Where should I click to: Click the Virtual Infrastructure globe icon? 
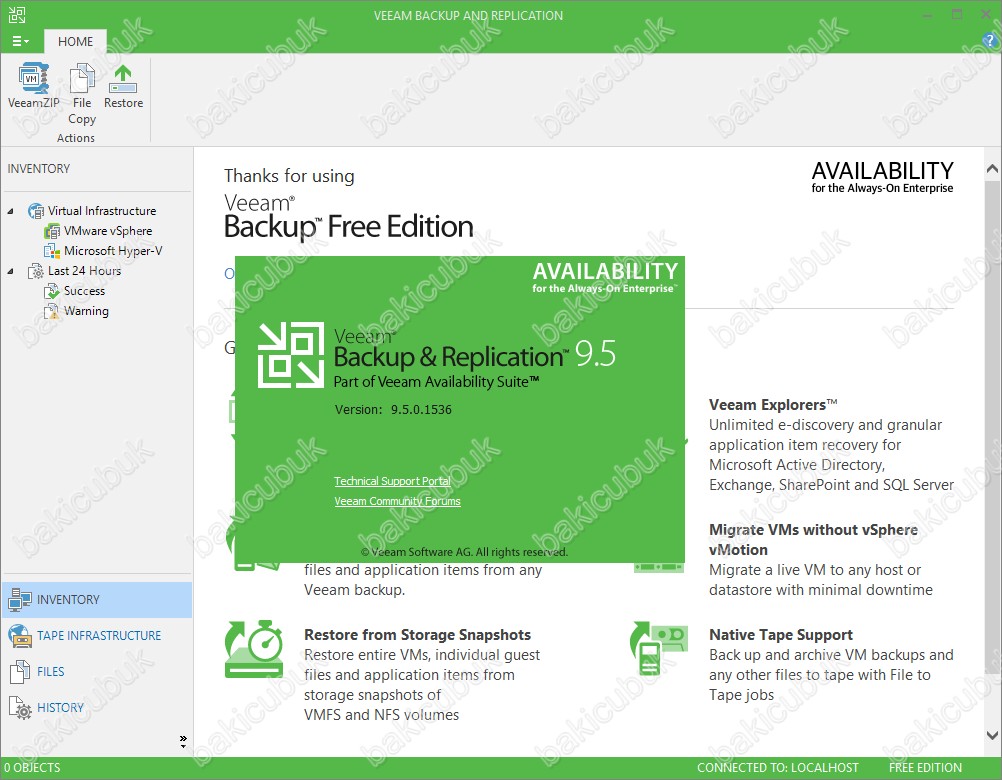point(36,211)
